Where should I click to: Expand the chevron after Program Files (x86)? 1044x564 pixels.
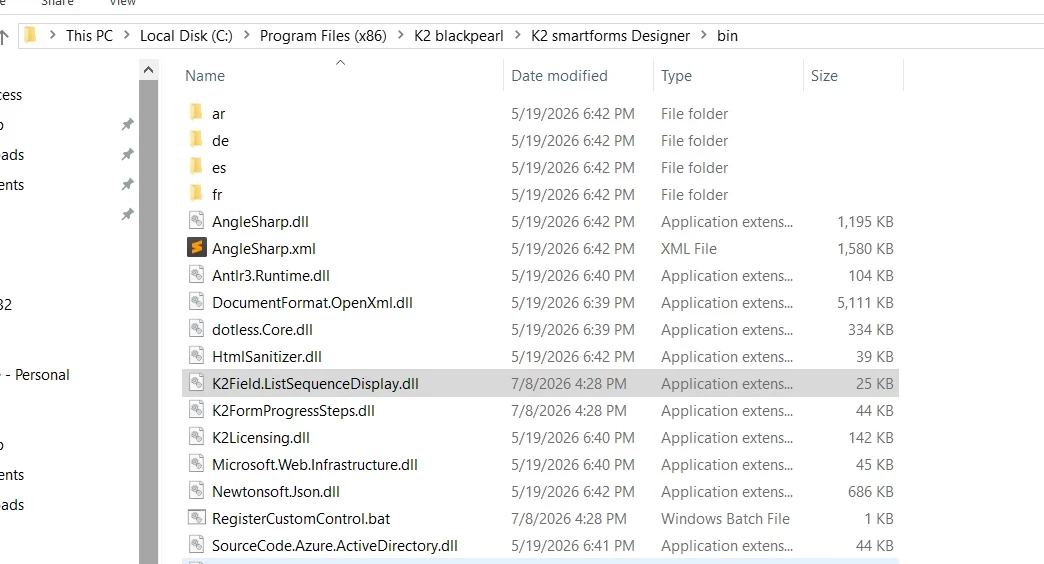(400, 35)
